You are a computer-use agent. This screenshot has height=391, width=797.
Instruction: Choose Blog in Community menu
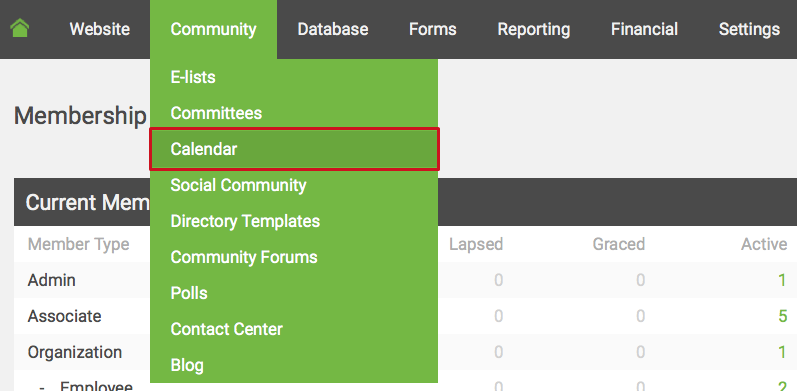click(x=294, y=365)
